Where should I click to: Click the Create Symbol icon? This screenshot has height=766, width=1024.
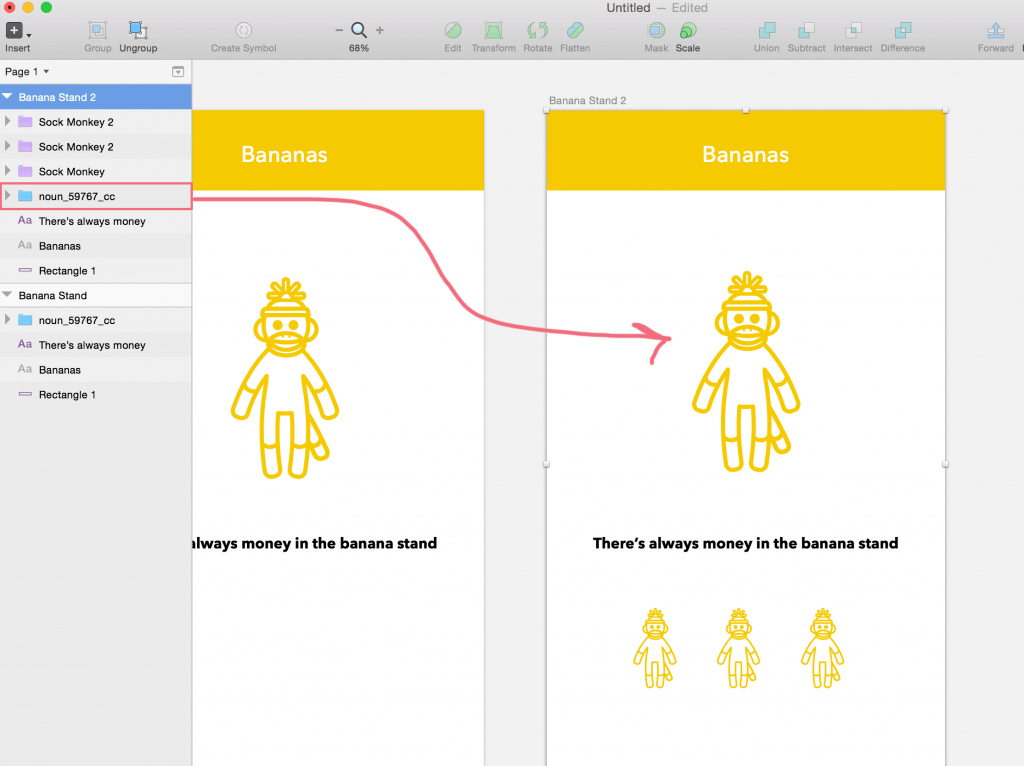pyautogui.click(x=244, y=31)
